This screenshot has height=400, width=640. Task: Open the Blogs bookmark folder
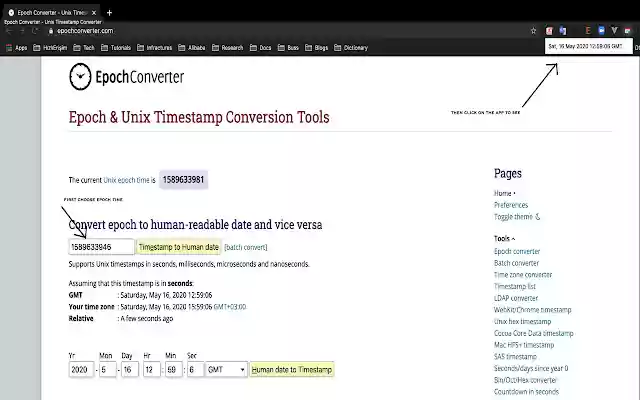(316, 48)
